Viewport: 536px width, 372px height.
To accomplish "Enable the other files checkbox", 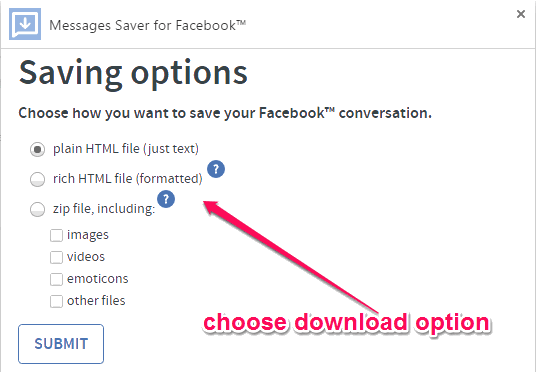I will coord(56,301).
